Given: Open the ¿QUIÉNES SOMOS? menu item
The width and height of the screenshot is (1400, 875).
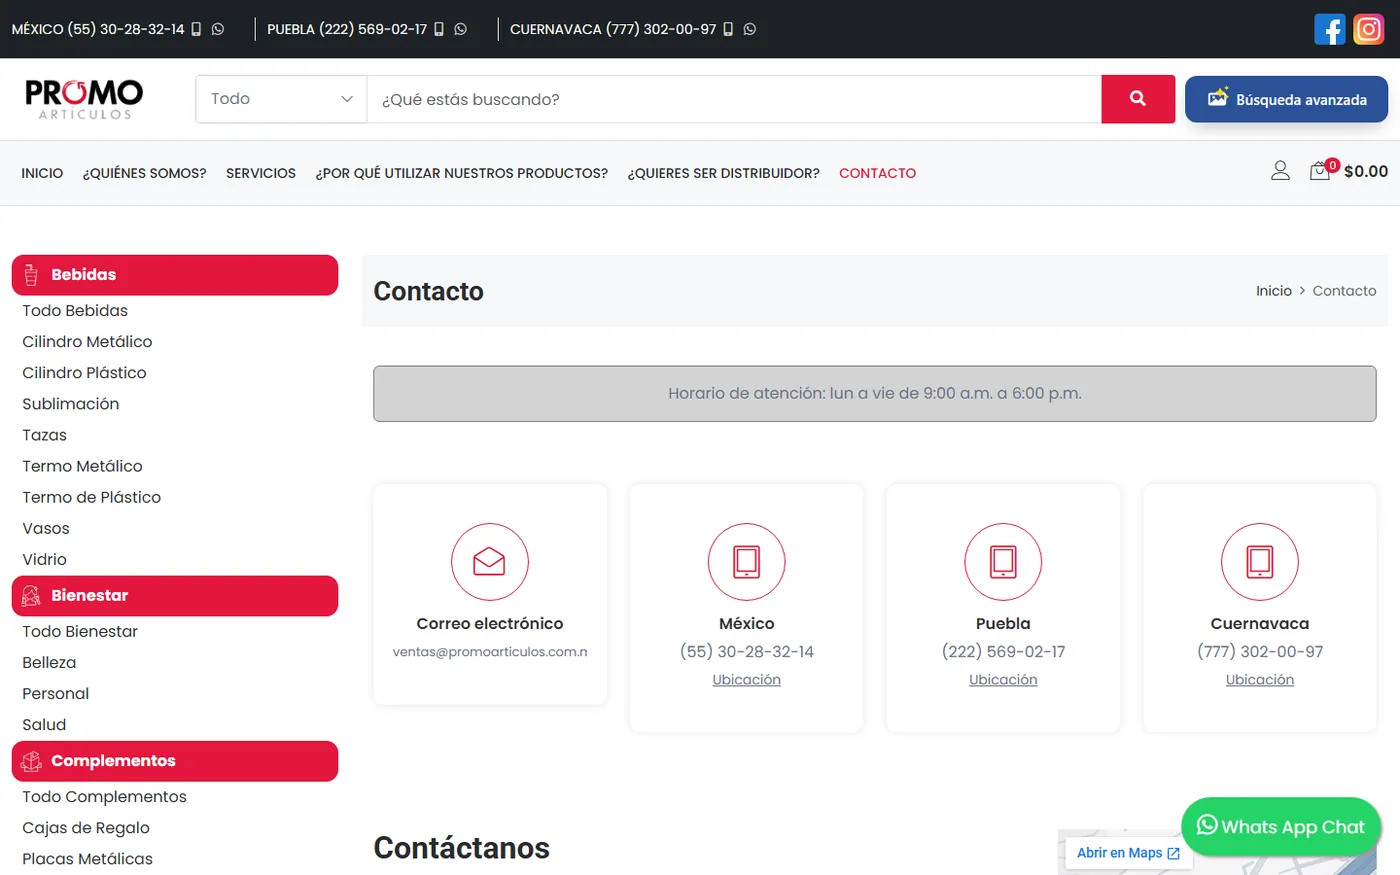Looking at the screenshot, I should point(145,173).
